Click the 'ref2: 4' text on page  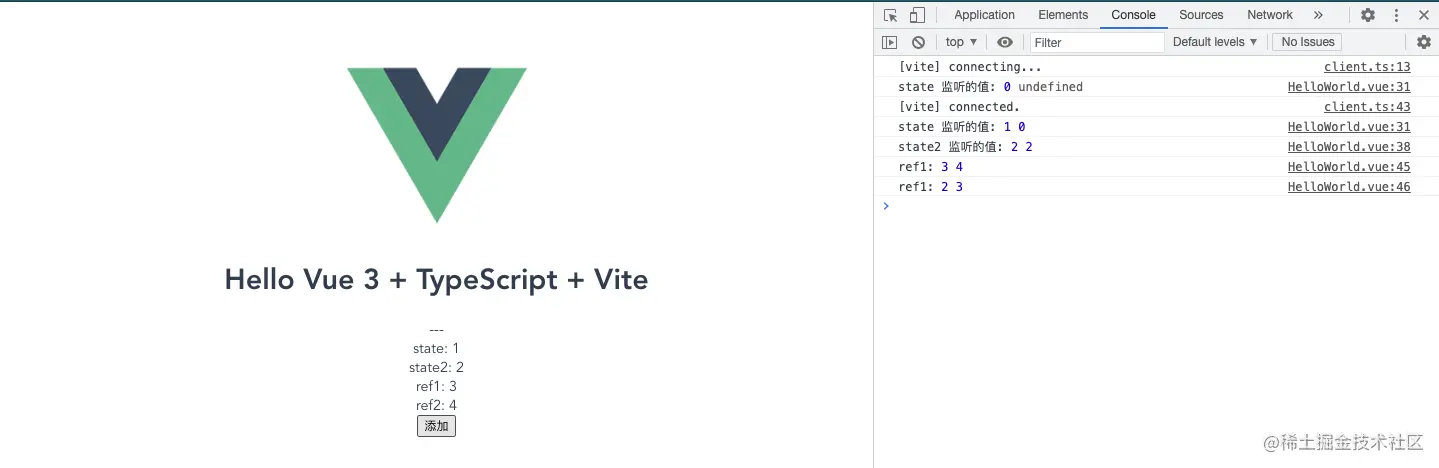(436, 406)
